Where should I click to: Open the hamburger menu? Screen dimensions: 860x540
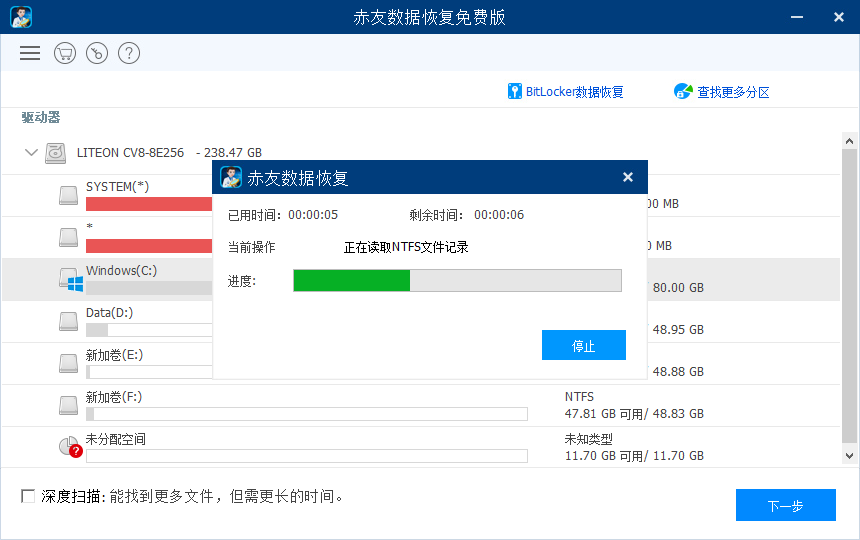pos(30,53)
